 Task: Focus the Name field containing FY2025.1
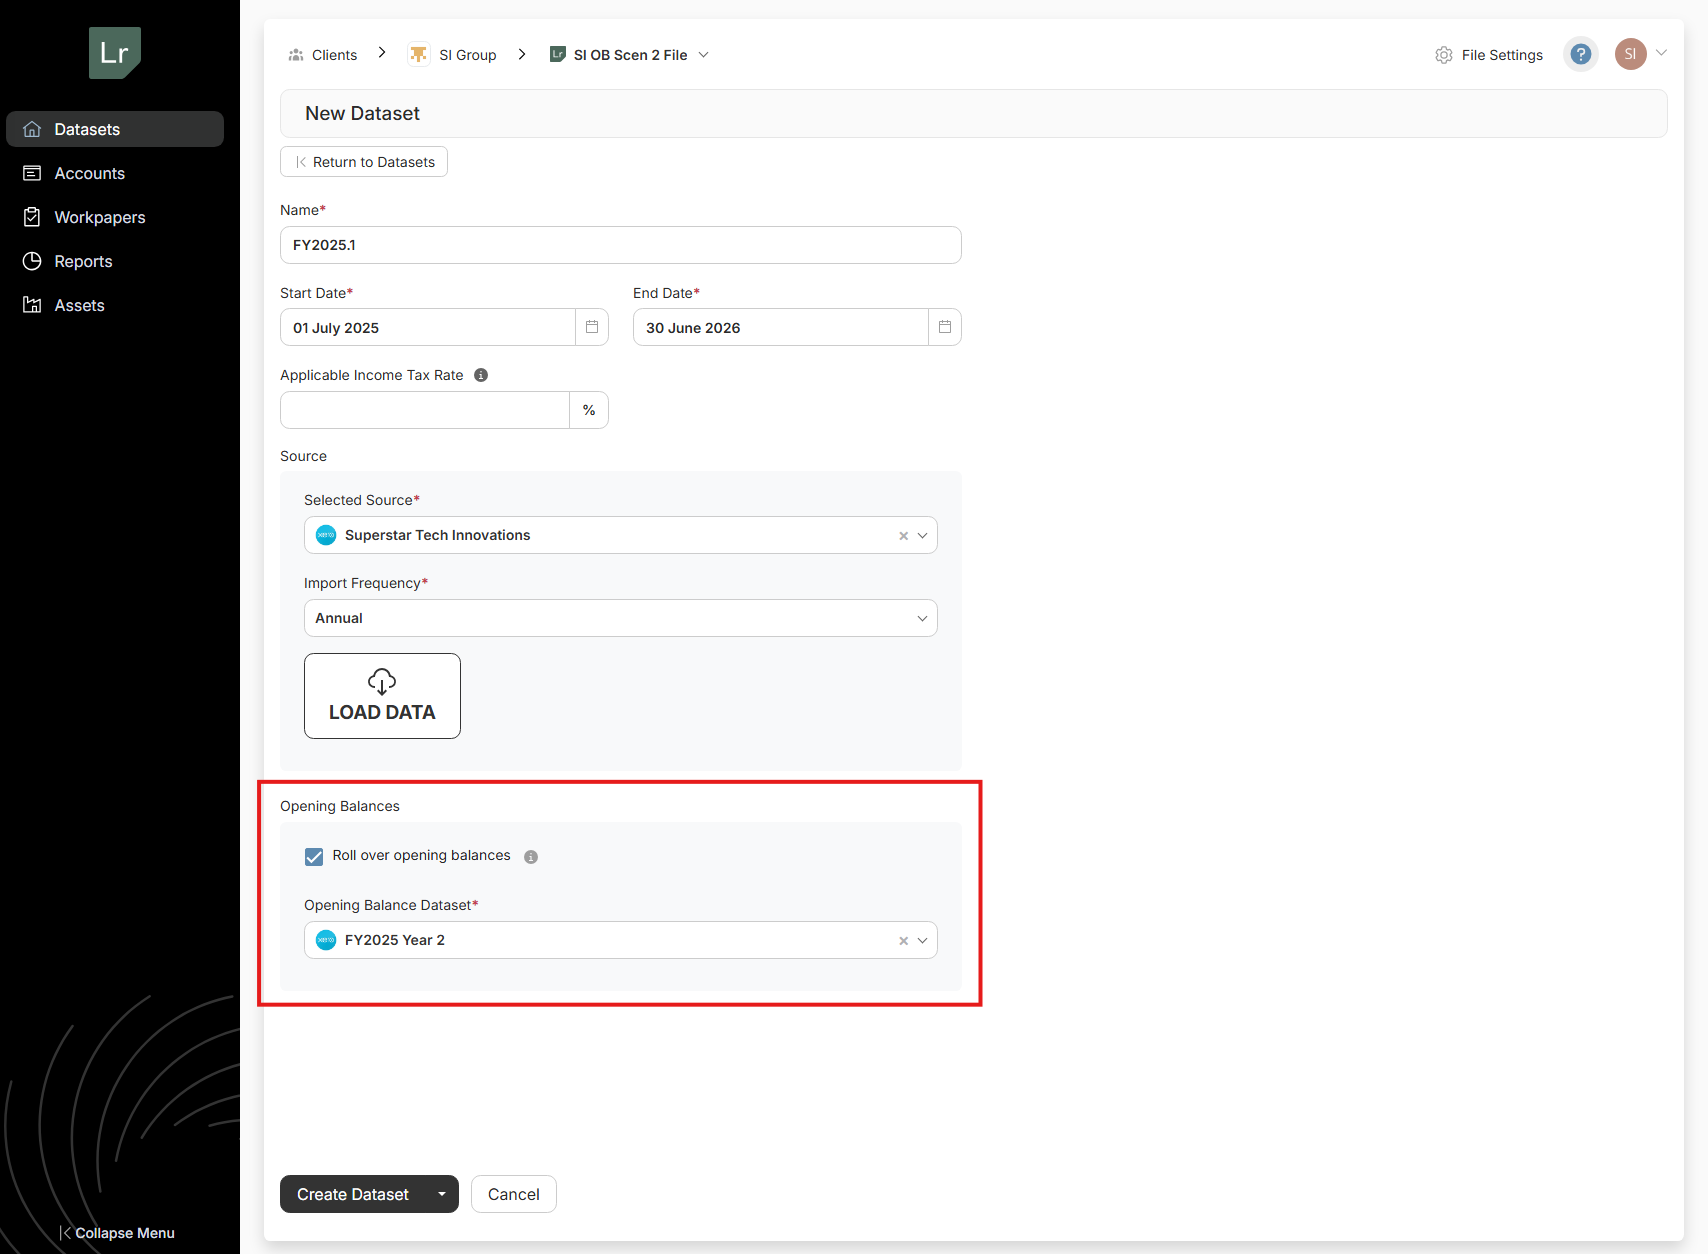[621, 245]
